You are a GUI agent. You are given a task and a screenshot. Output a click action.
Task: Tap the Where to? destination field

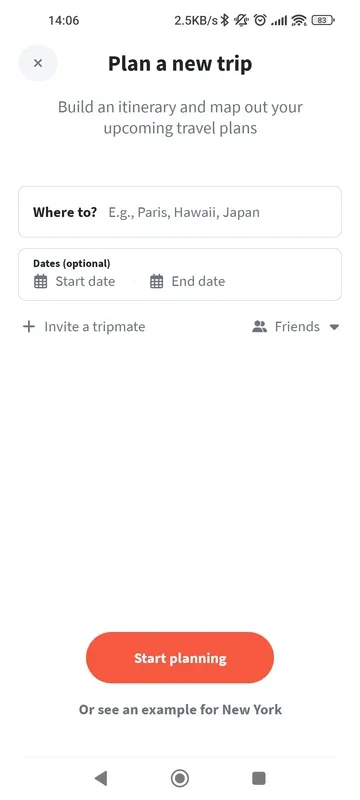click(180, 212)
